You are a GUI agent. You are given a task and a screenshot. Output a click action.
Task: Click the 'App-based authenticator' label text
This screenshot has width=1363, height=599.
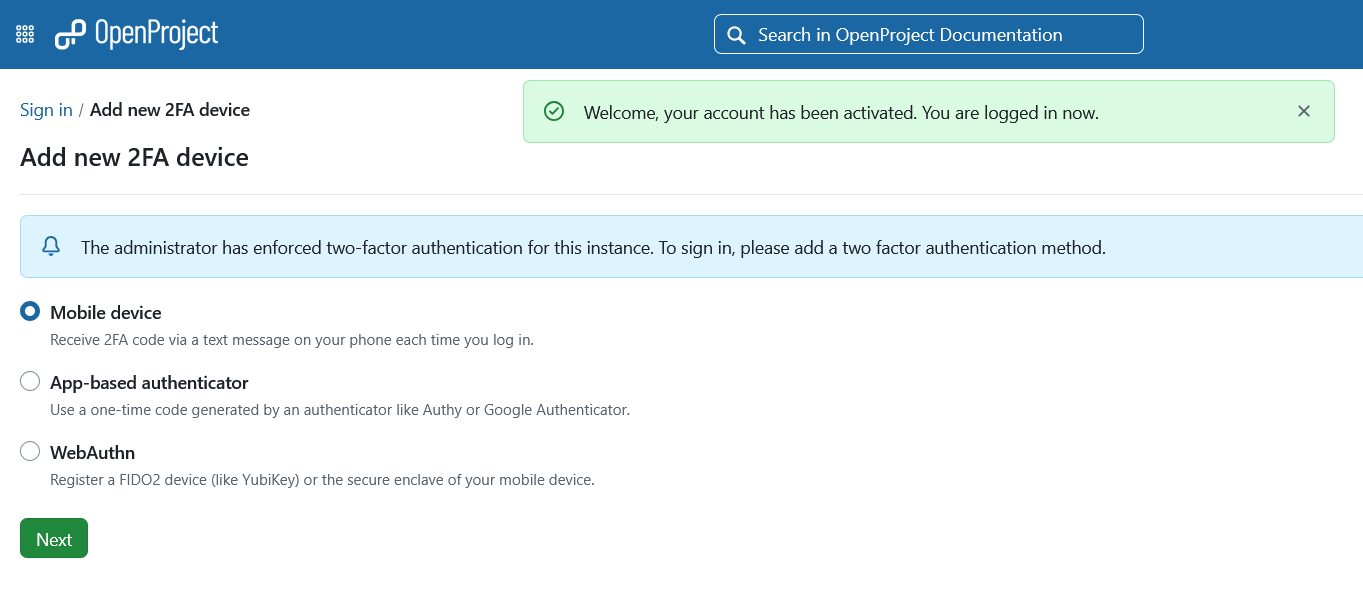149,383
